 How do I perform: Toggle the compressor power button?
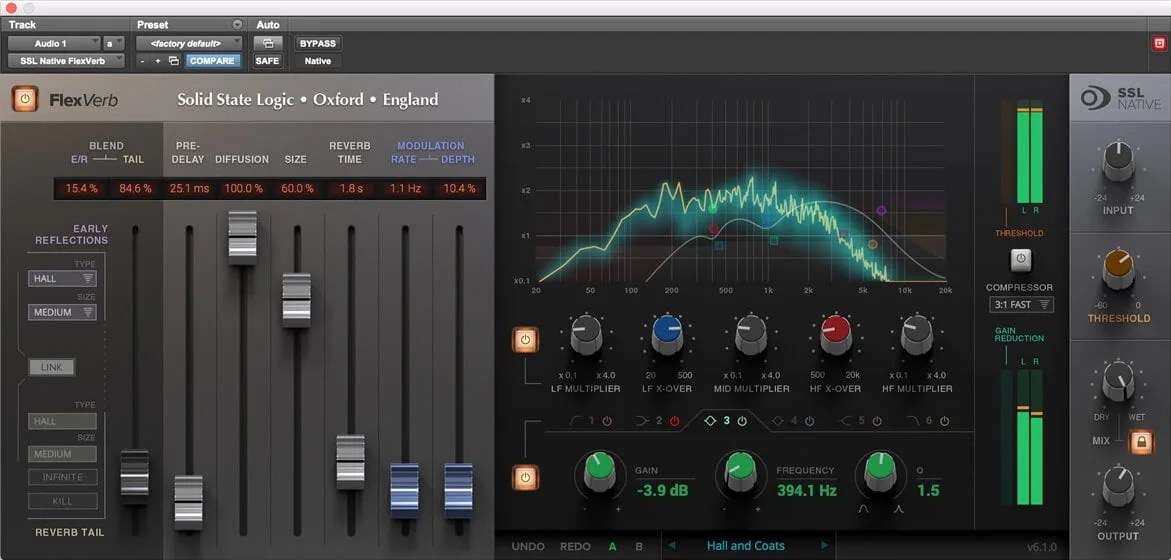tap(1021, 260)
